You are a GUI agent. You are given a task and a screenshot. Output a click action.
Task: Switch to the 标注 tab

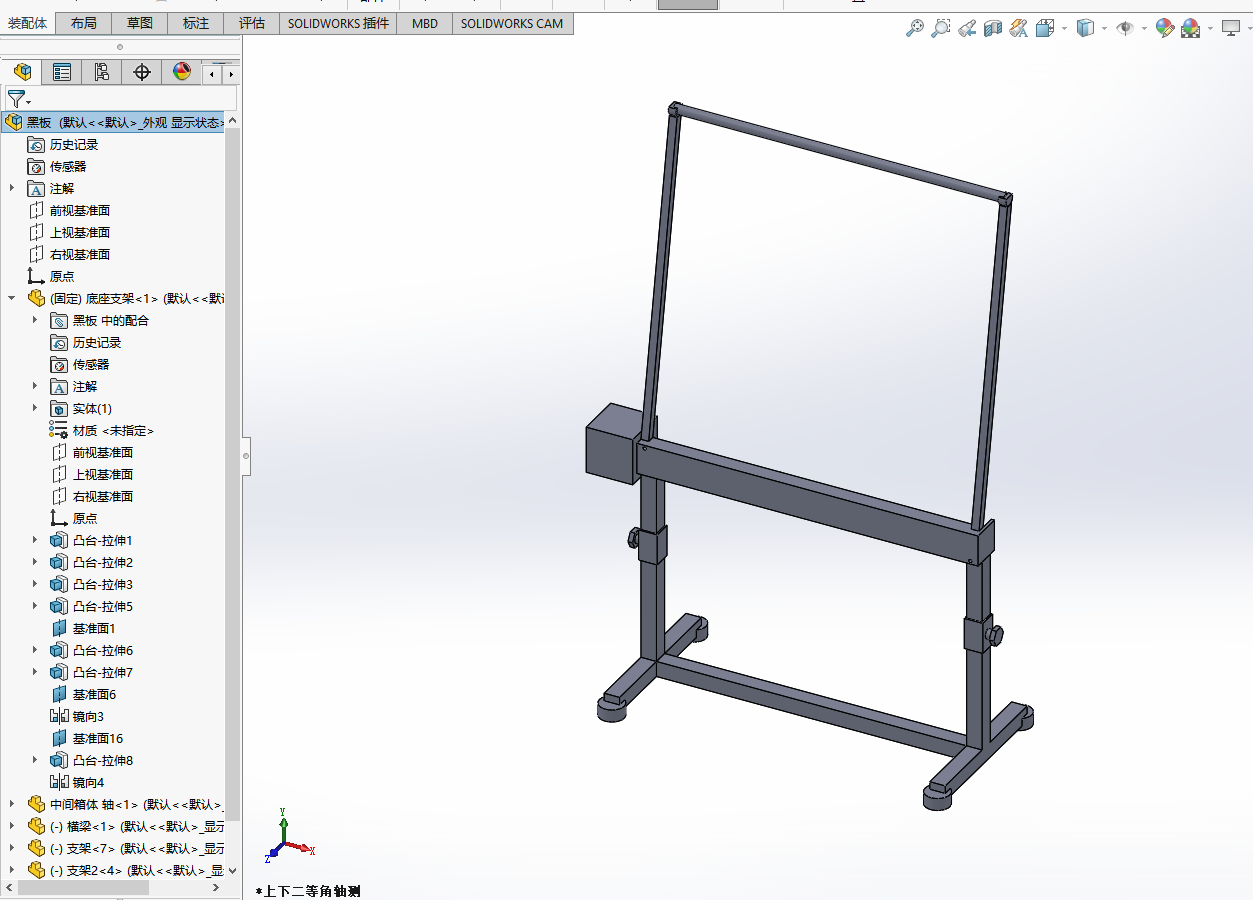[x=196, y=23]
